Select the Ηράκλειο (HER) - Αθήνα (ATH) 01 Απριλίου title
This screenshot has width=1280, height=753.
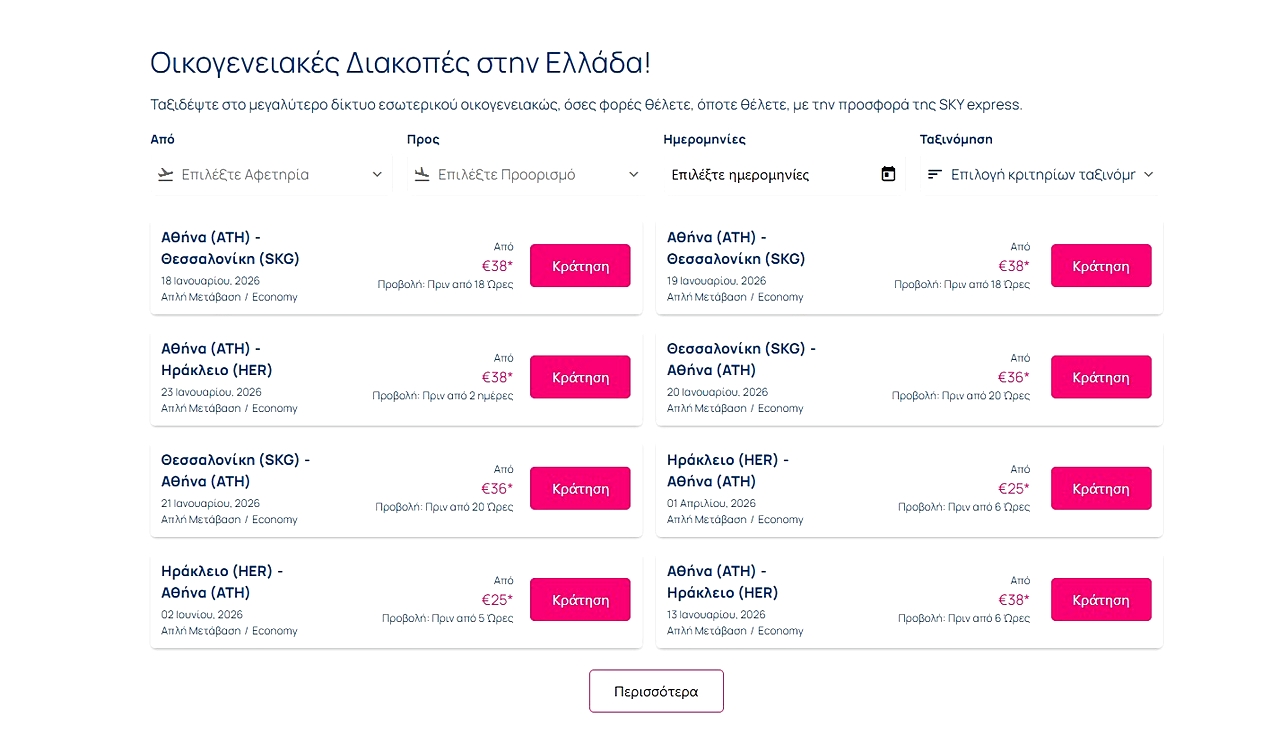pos(728,470)
